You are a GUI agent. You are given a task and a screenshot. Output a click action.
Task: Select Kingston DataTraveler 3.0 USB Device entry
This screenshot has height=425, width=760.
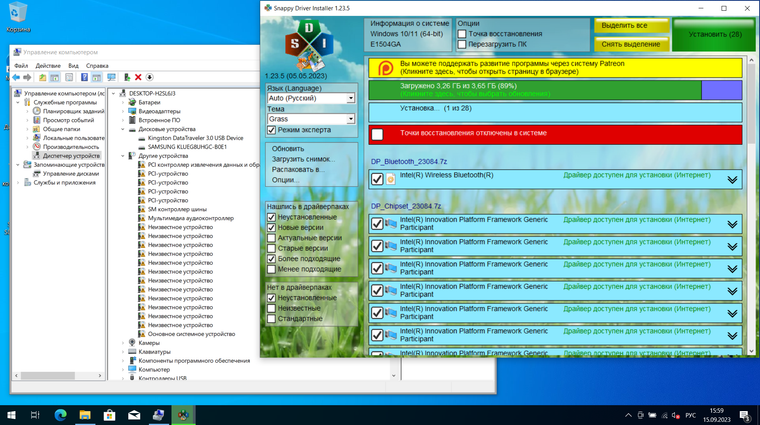point(195,138)
